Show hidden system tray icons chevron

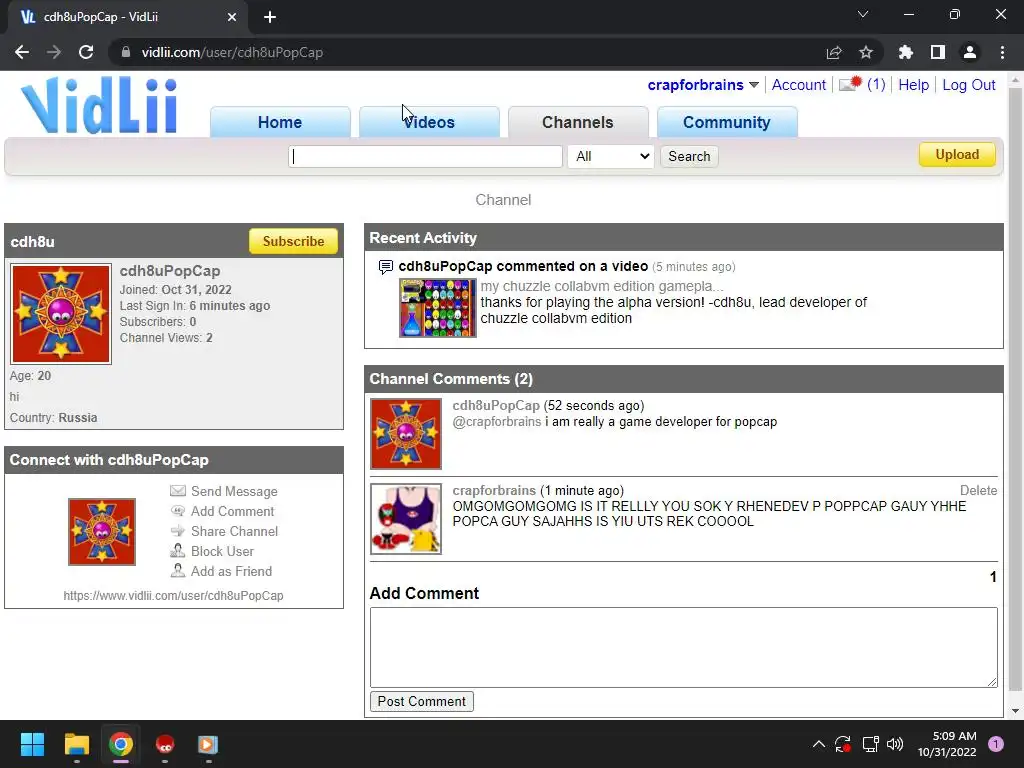[x=818, y=744]
